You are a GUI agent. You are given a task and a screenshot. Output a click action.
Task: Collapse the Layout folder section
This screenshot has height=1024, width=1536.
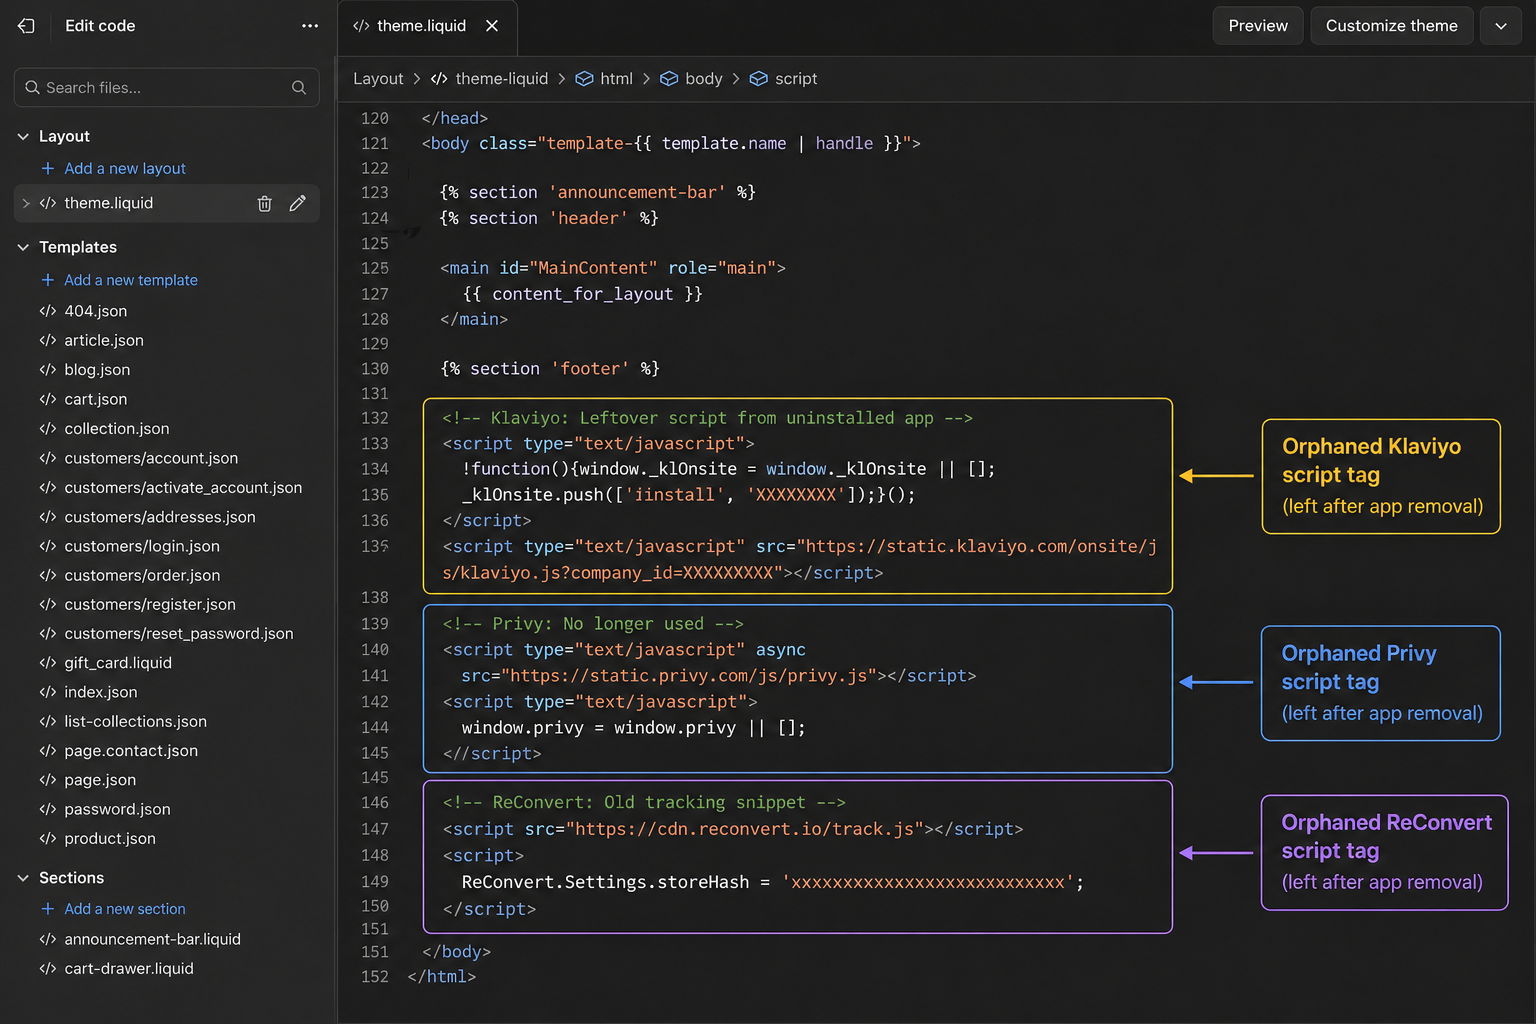pyautogui.click(x=23, y=136)
